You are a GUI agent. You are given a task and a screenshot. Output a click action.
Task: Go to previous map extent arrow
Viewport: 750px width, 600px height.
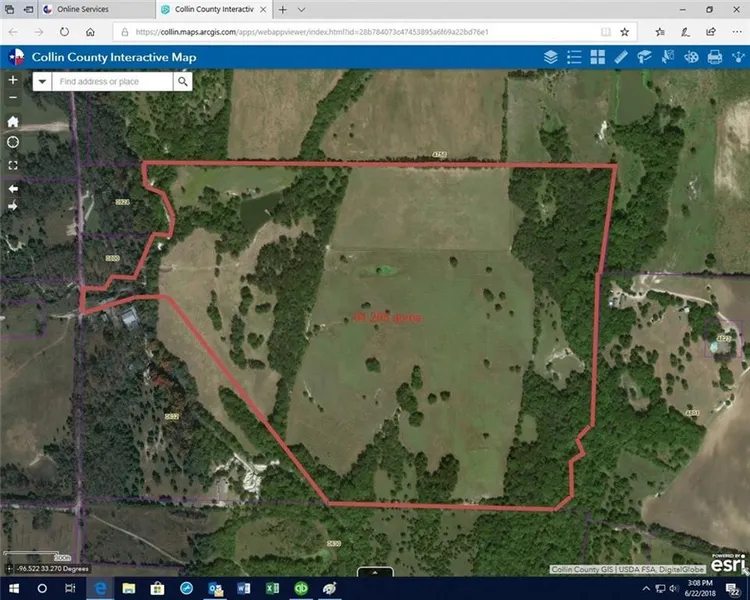click(13, 188)
